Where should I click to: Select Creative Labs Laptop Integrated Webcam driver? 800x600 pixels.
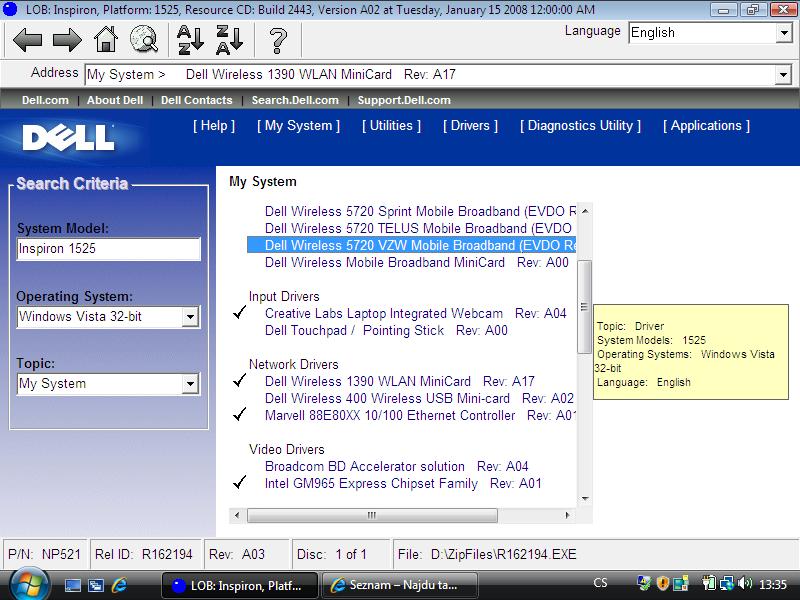pyautogui.click(x=415, y=313)
